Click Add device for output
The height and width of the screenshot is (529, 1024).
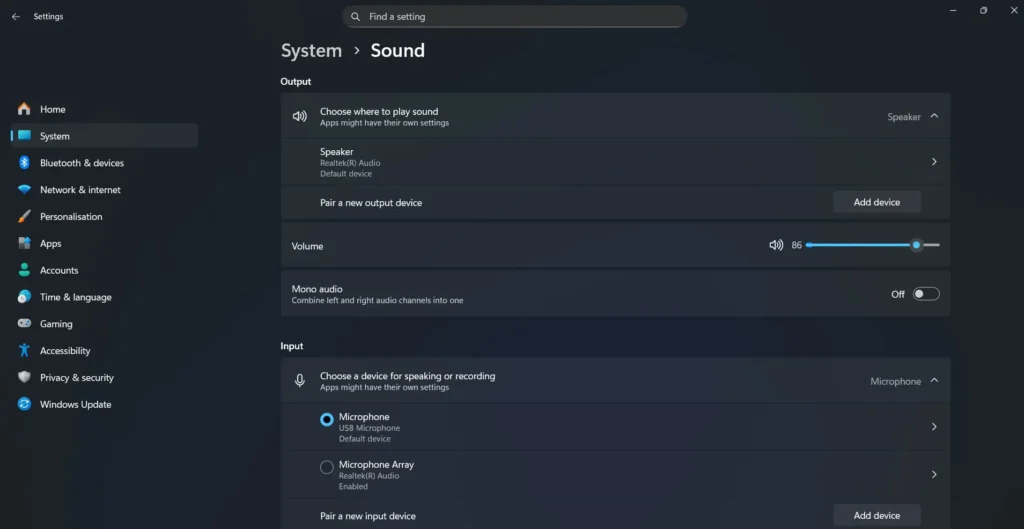point(877,202)
